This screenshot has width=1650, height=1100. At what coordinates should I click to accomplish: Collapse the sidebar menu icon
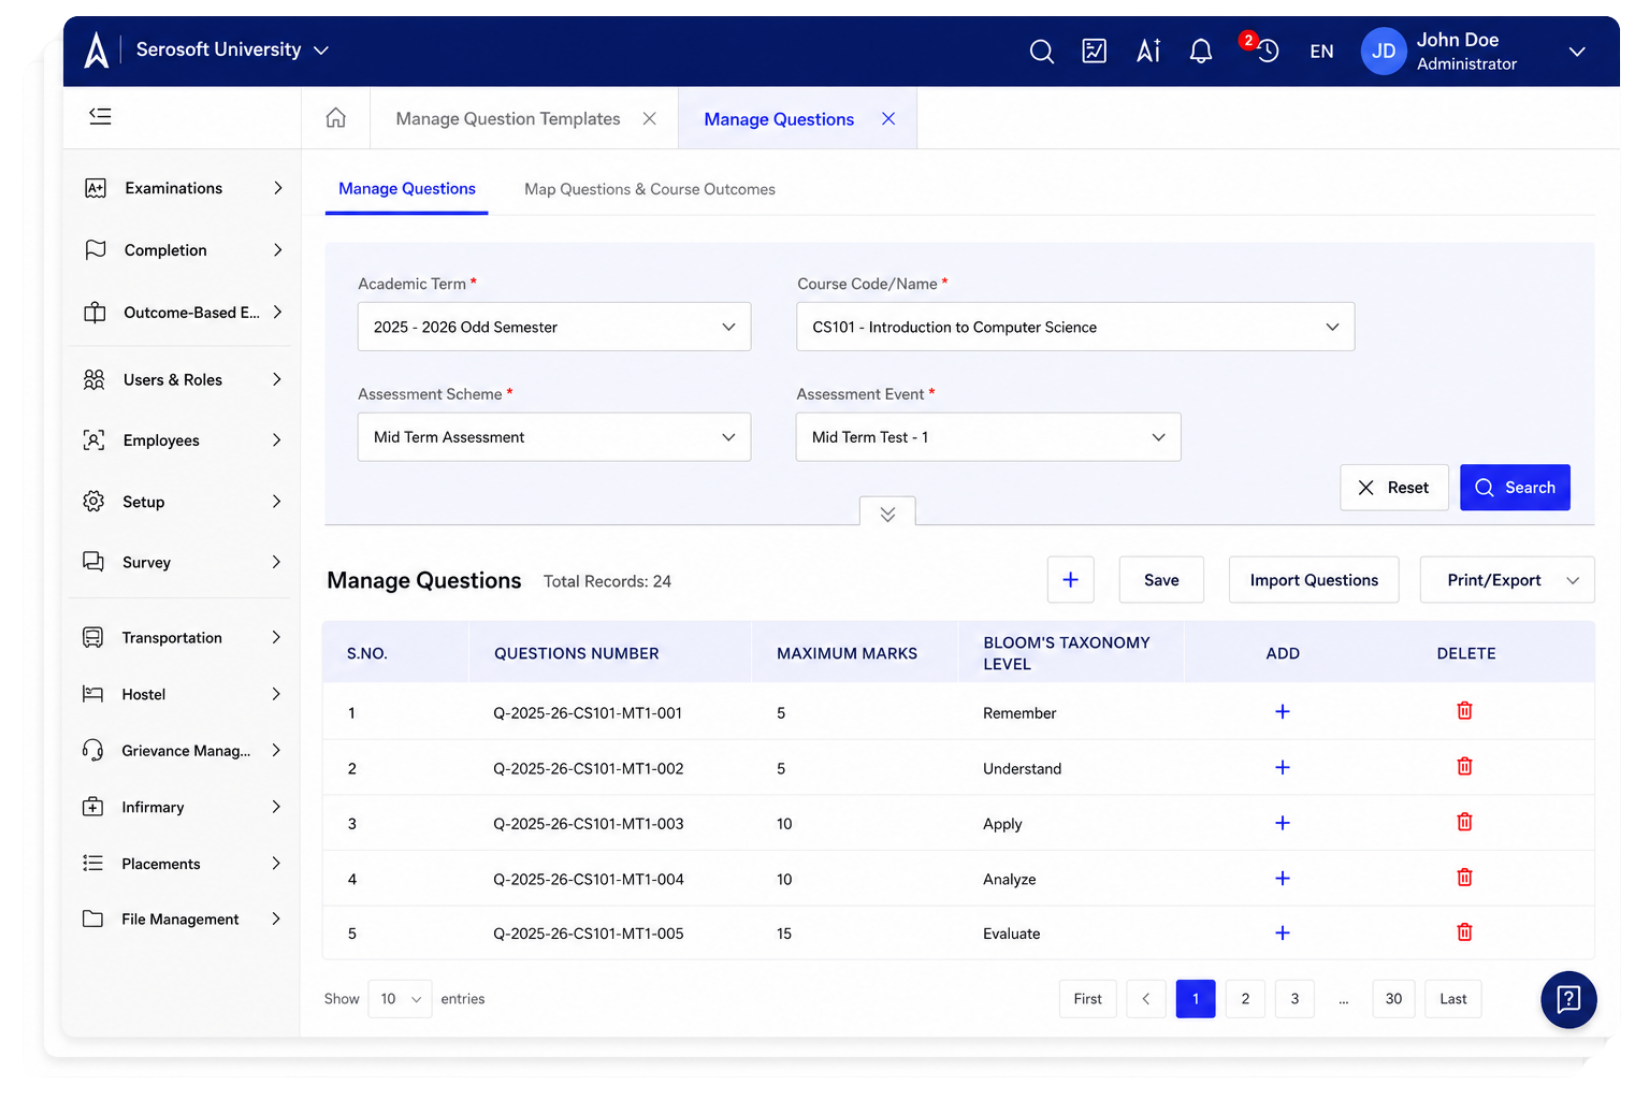pyautogui.click(x=100, y=116)
